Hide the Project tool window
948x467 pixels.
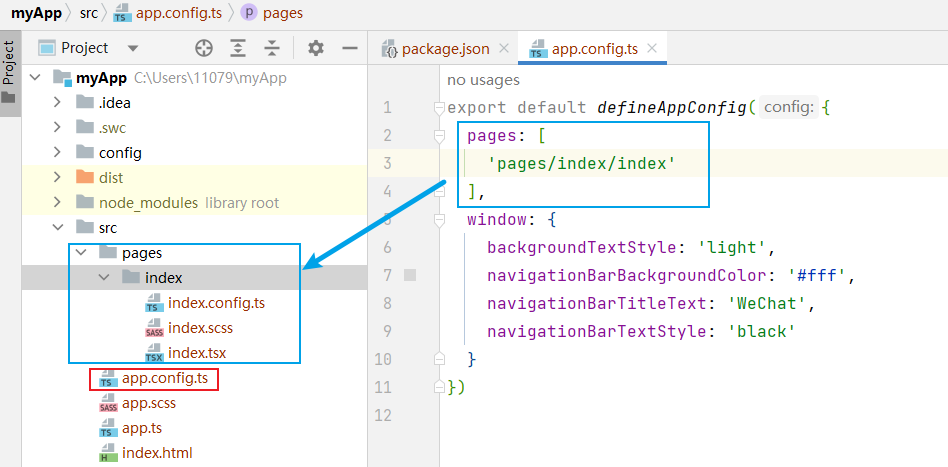click(x=349, y=48)
